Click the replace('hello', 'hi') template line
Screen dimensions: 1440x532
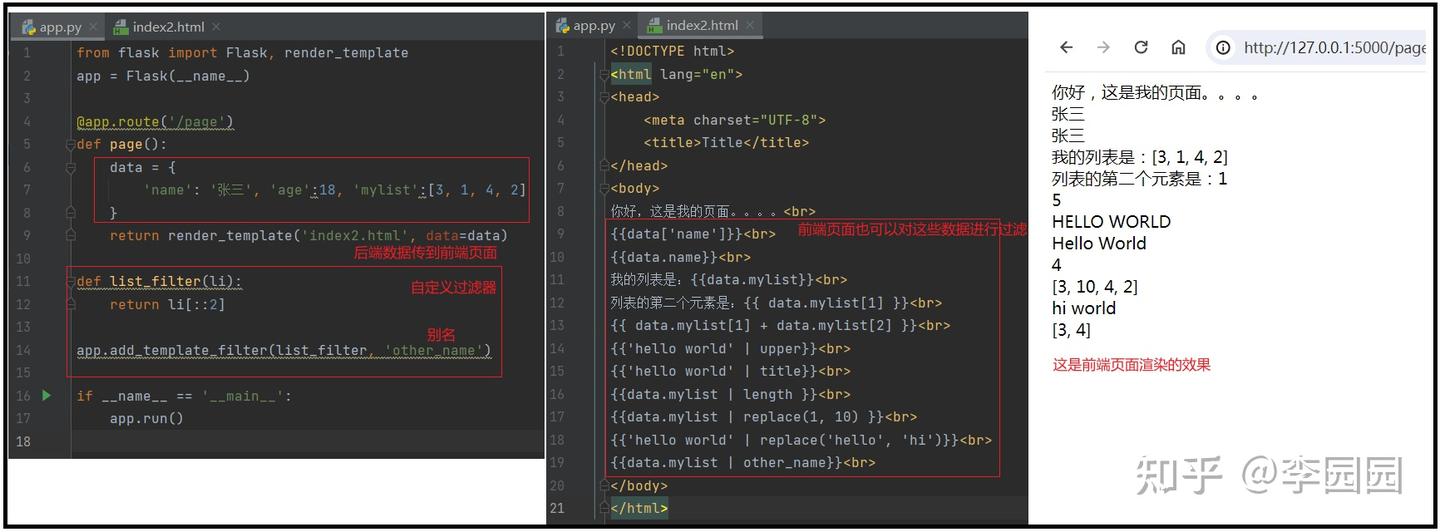pyautogui.click(x=801, y=440)
